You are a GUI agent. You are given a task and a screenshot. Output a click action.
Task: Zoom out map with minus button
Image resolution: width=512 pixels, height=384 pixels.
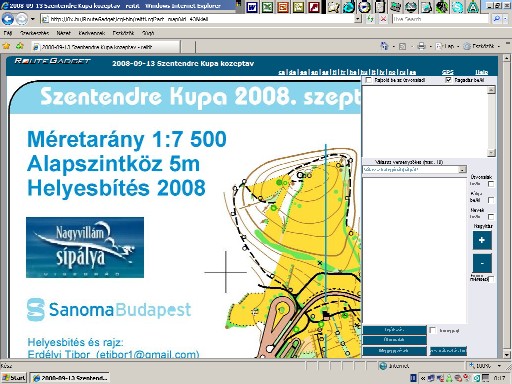482,263
